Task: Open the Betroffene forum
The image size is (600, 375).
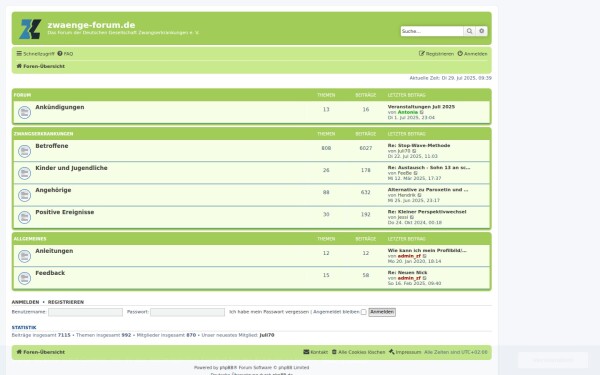Action: (x=52, y=146)
